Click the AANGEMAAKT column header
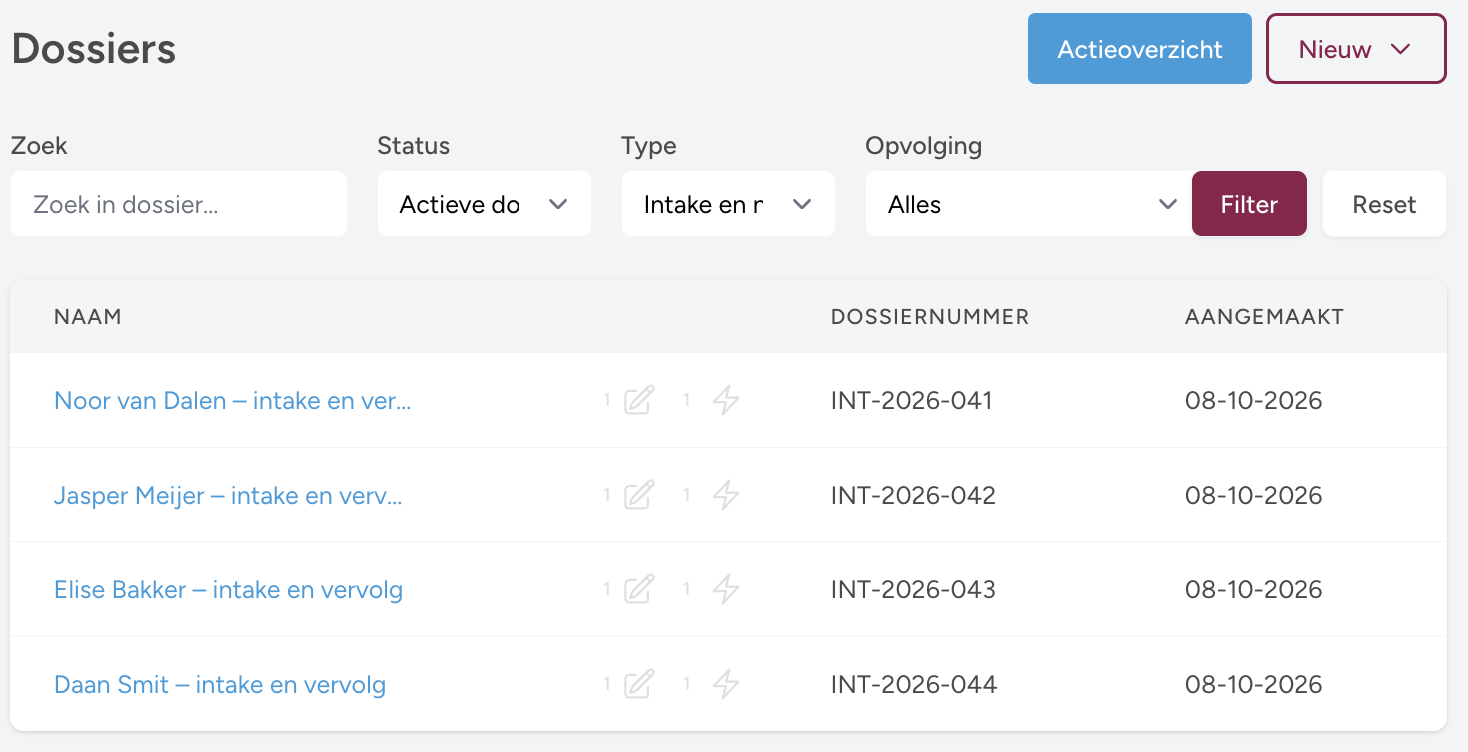The width and height of the screenshot is (1468, 752). click(x=1264, y=317)
